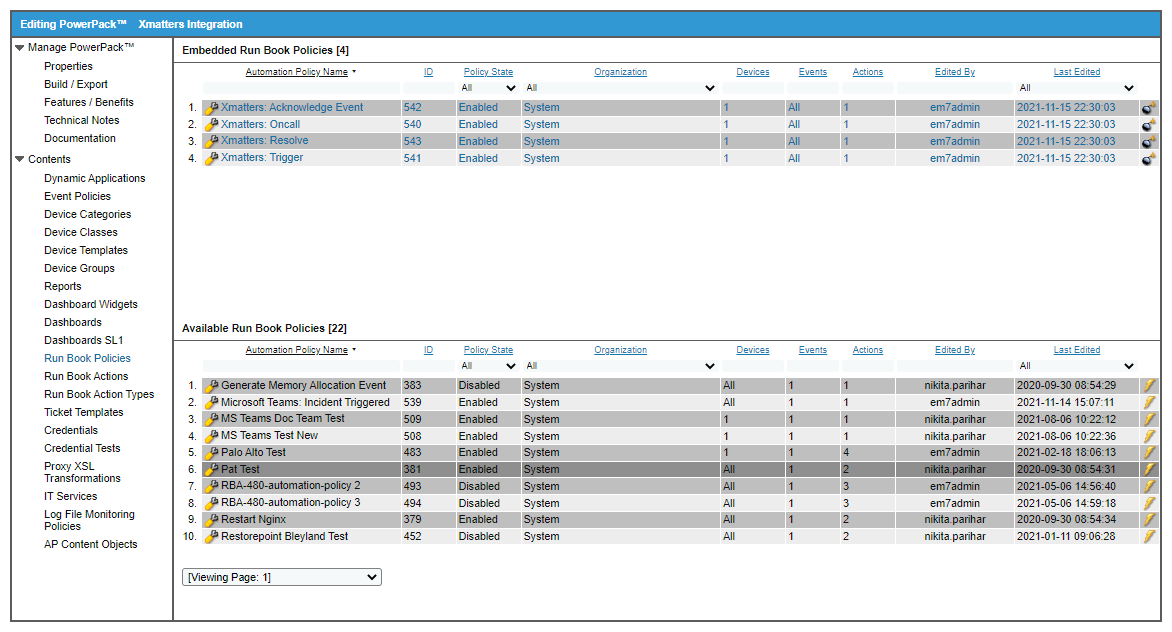This screenshot has width=1172, height=632.
Task: Collapse the Manage PowerPack tree section
Action: click(20, 47)
